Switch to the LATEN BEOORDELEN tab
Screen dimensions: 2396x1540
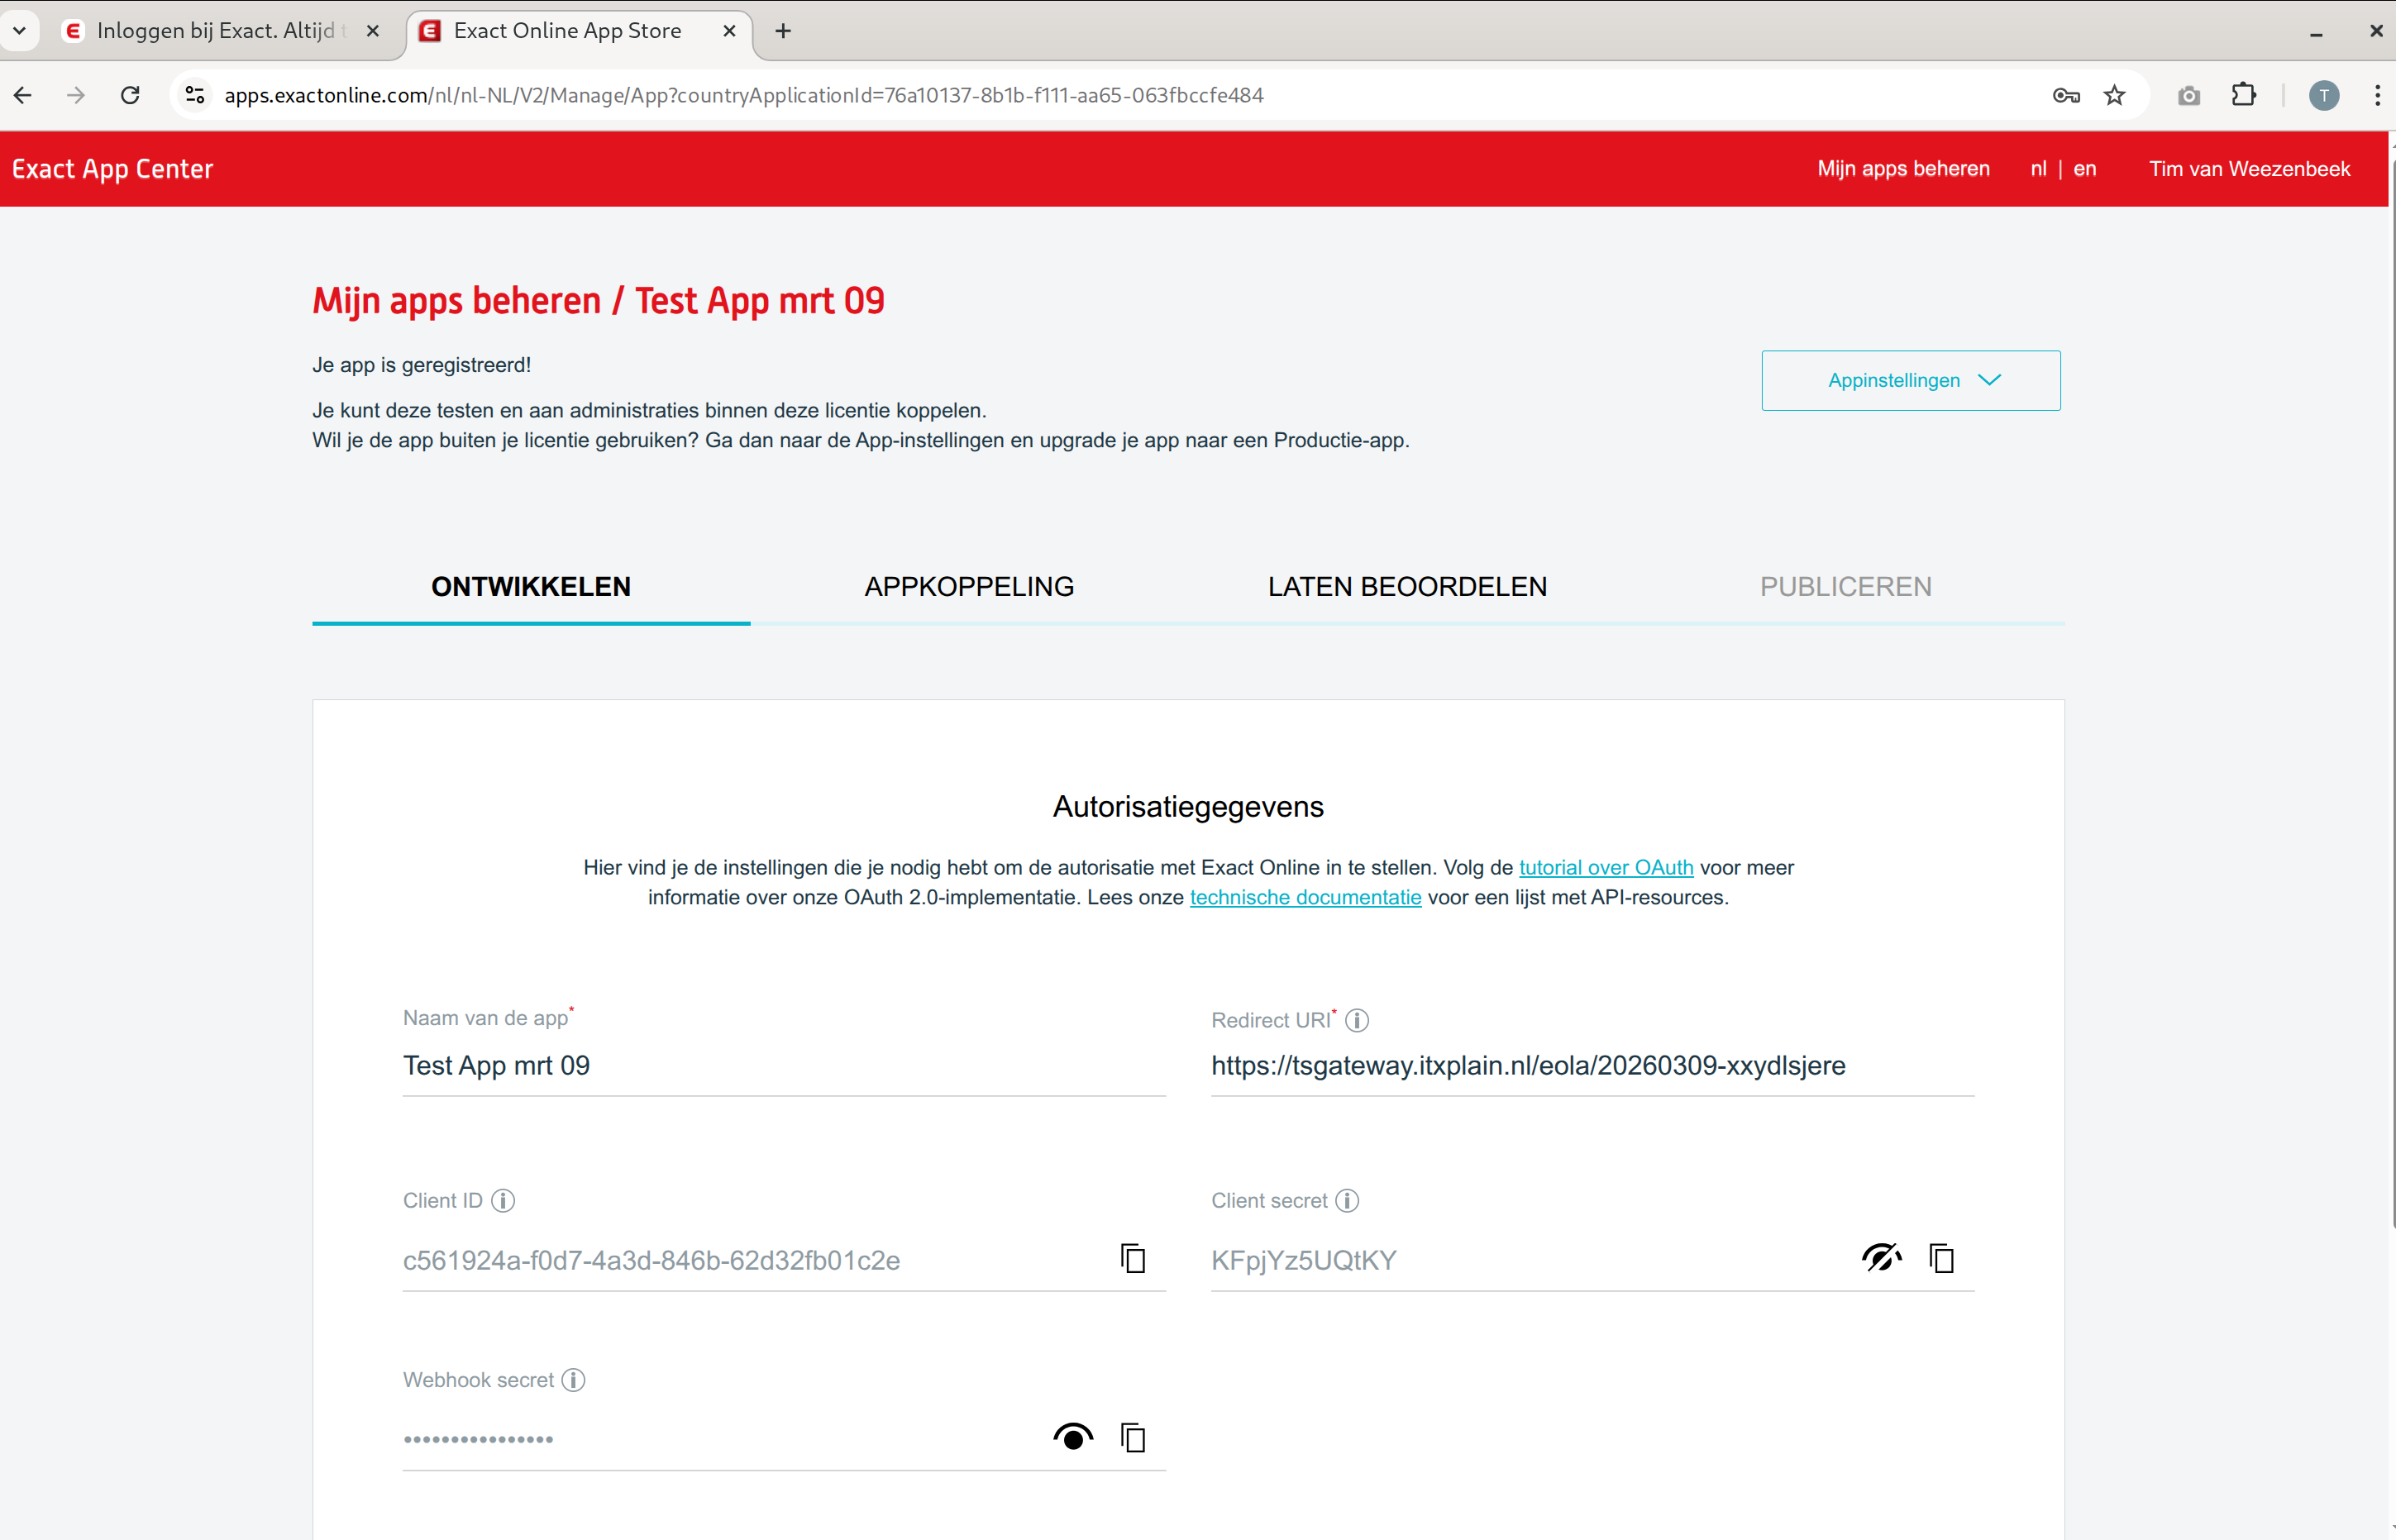[1407, 587]
